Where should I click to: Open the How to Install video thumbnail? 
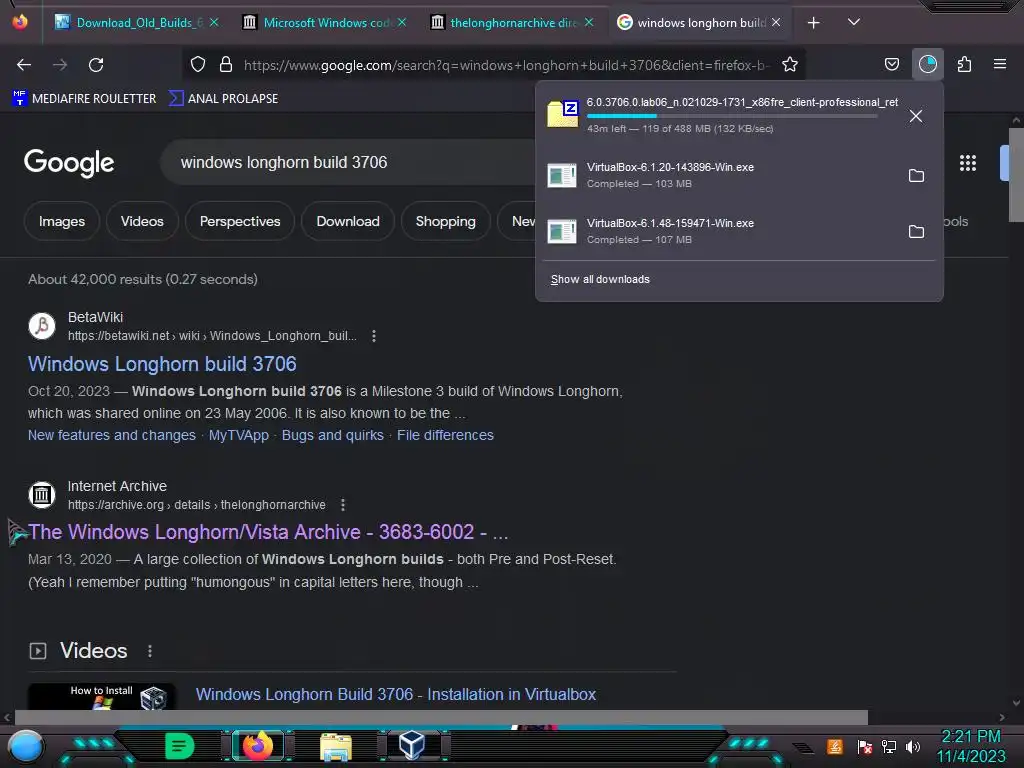pos(101,696)
